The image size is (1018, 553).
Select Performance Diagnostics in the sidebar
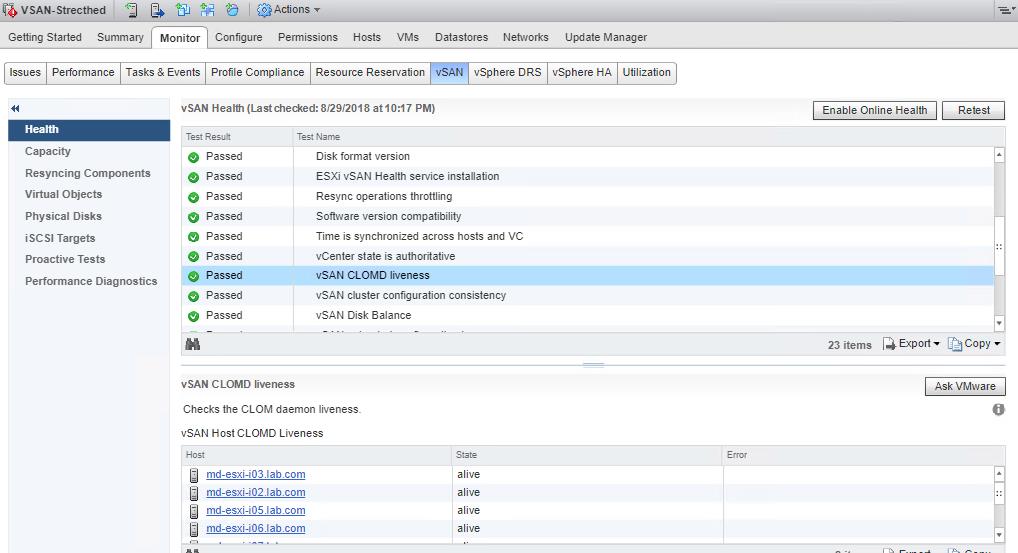tap(89, 281)
